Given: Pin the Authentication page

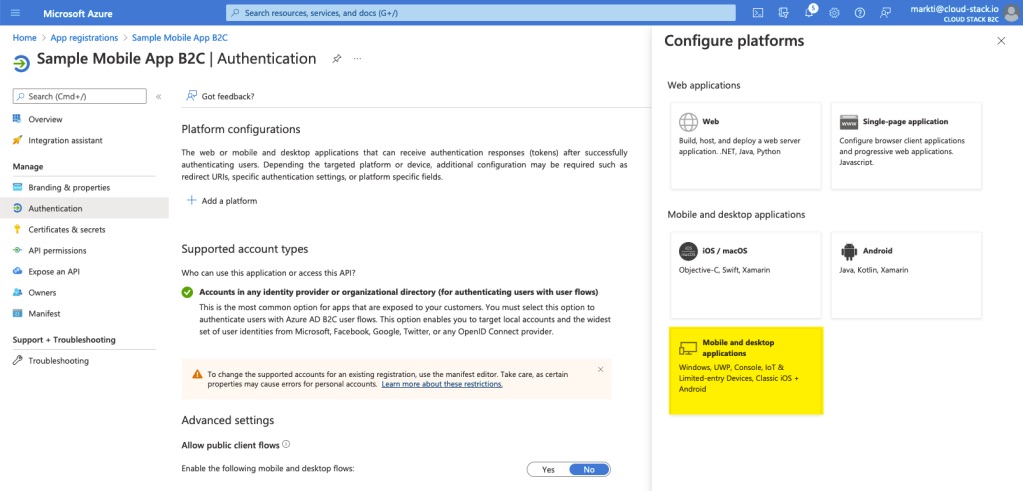Looking at the screenshot, I should [x=336, y=59].
